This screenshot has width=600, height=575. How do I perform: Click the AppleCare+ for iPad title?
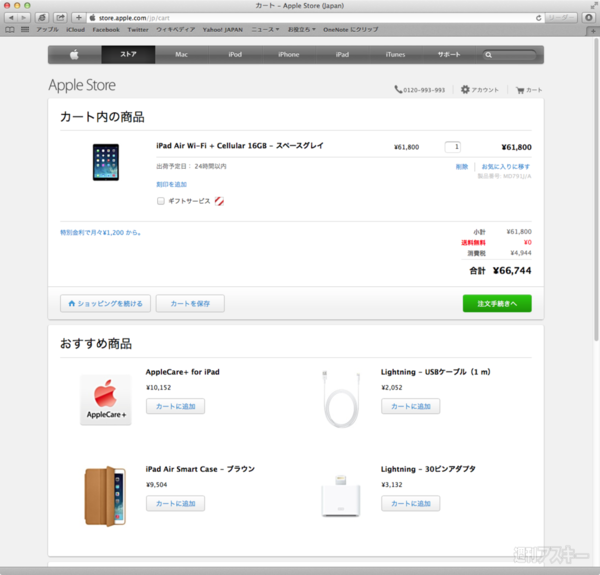pos(183,372)
